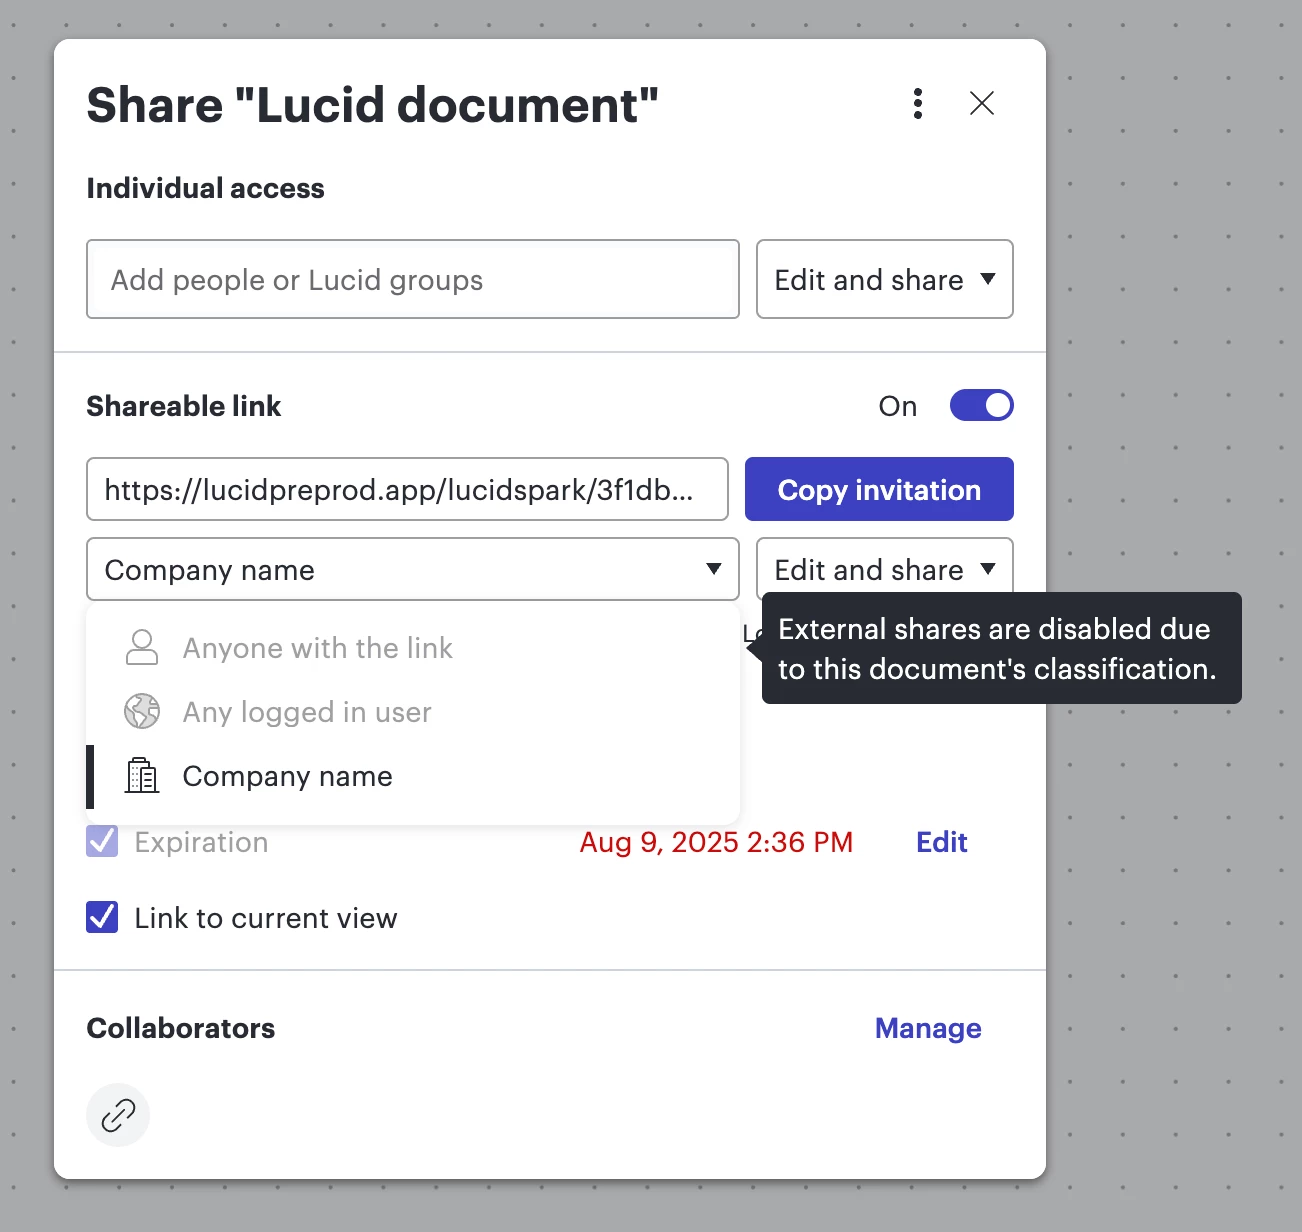Turn off the Shareable link toggle
Viewport: 1302px width, 1232px height.
point(982,405)
